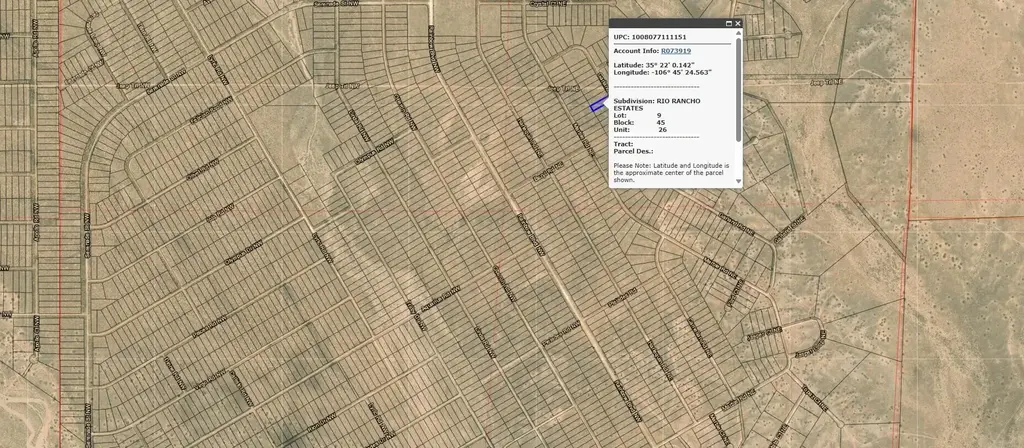This screenshot has height=448, width=1024.
Task: Click the Lot: 9 line
Action: [x=638, y=115]
